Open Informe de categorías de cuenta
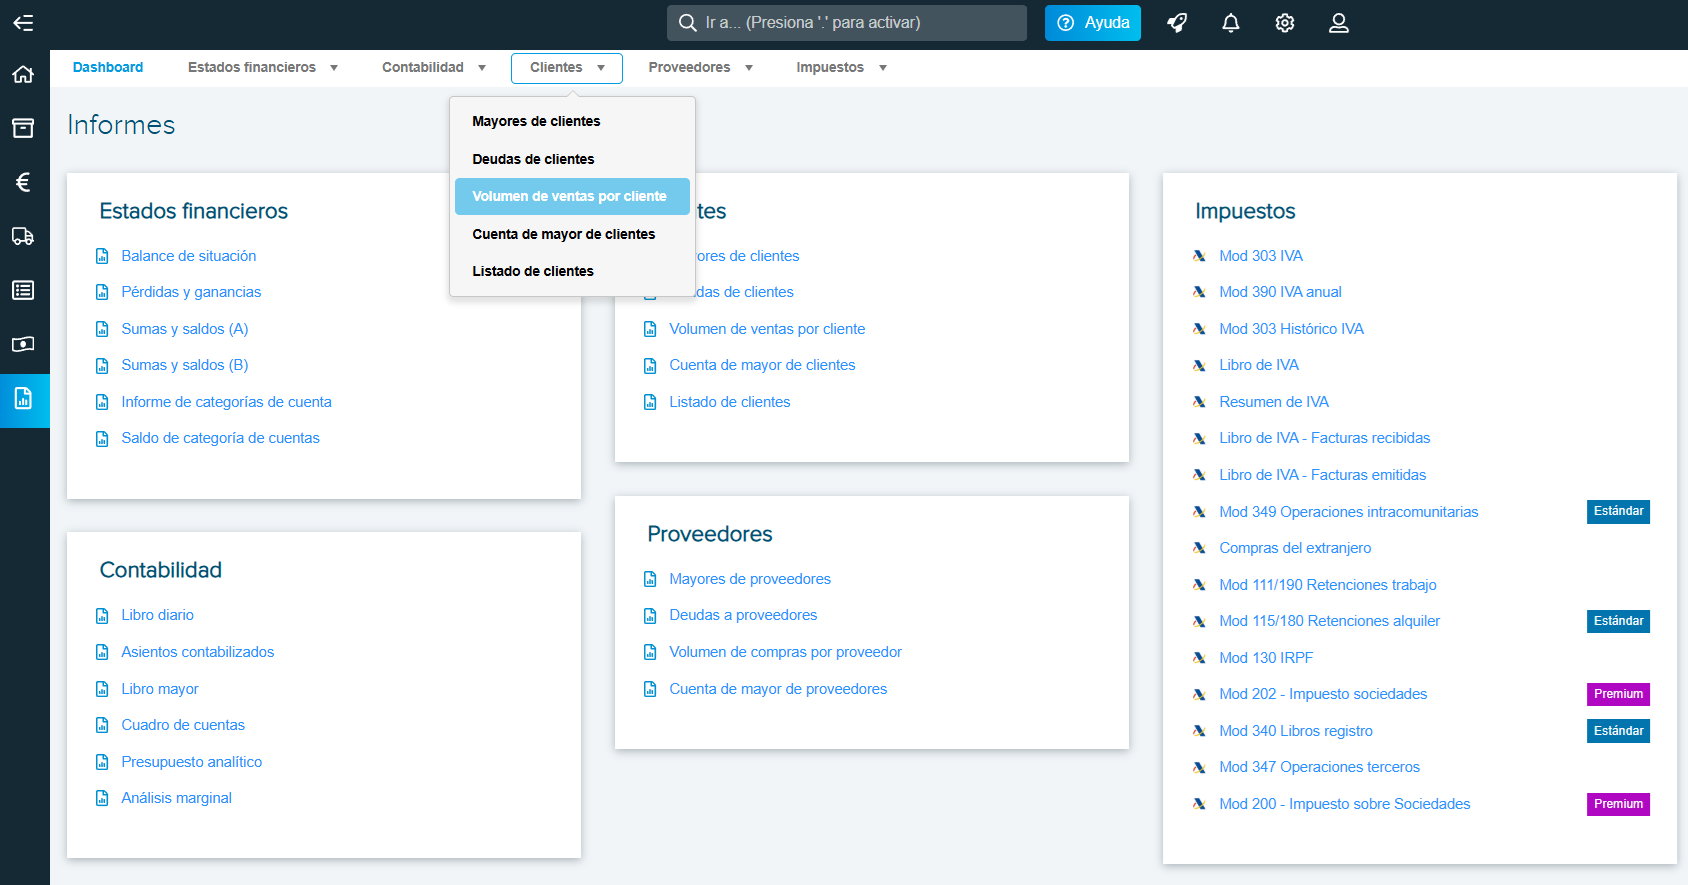Viewport: 1688px width, 885px height. 226,402
